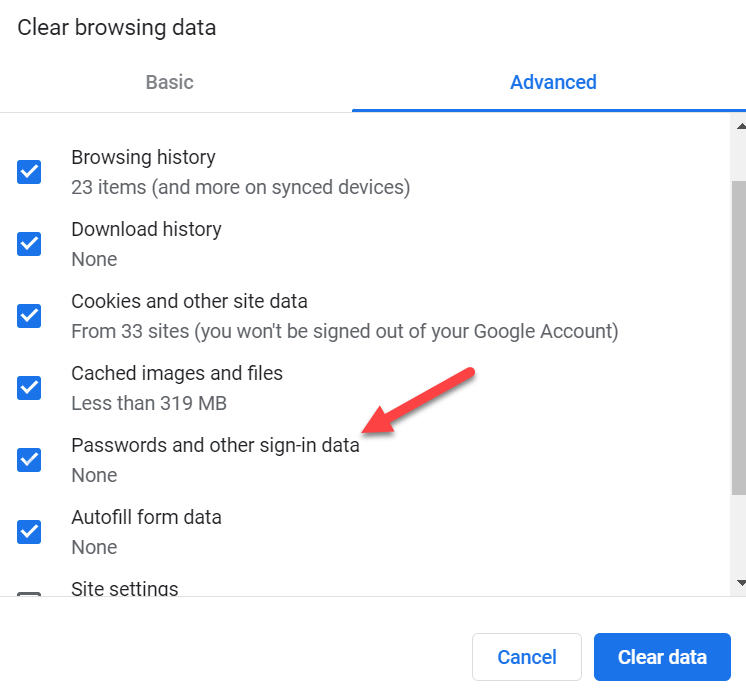
Task: Click the vertical scrollbar thumb
Action: click(x=739, y=338)
